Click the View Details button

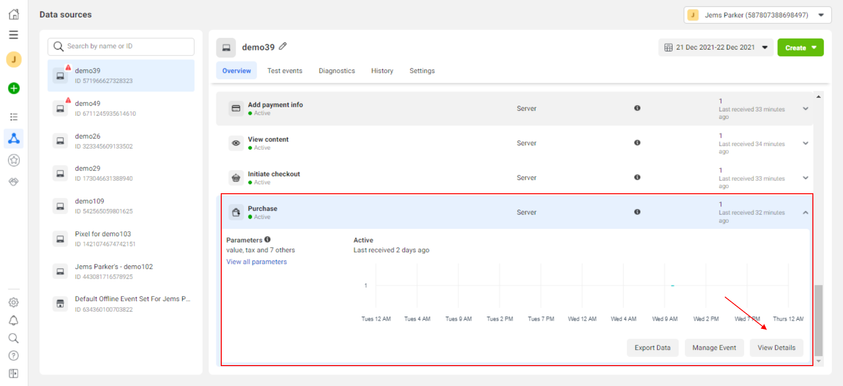click(x=776, y=348)
